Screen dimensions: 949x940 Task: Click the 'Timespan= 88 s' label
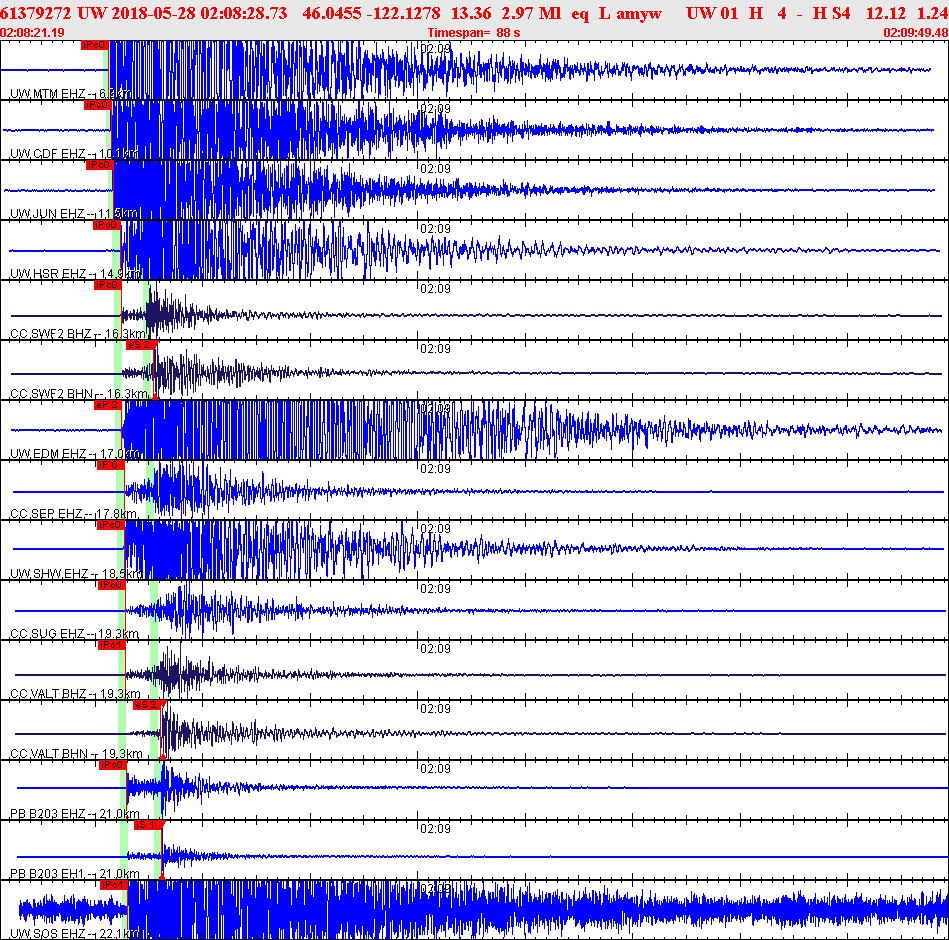coord(474,33)
